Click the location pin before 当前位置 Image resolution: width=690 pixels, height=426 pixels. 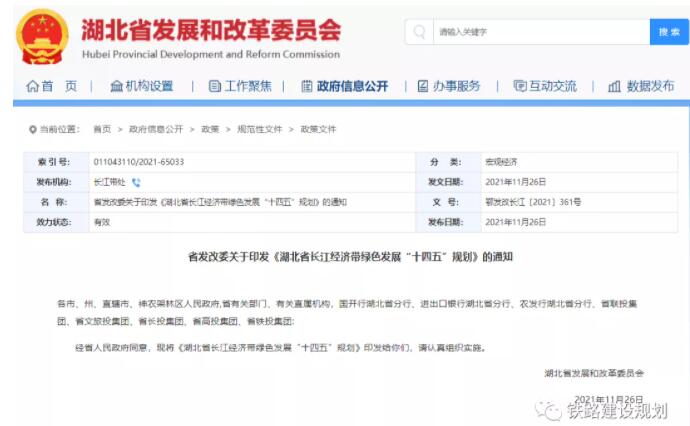click(32, 130)
